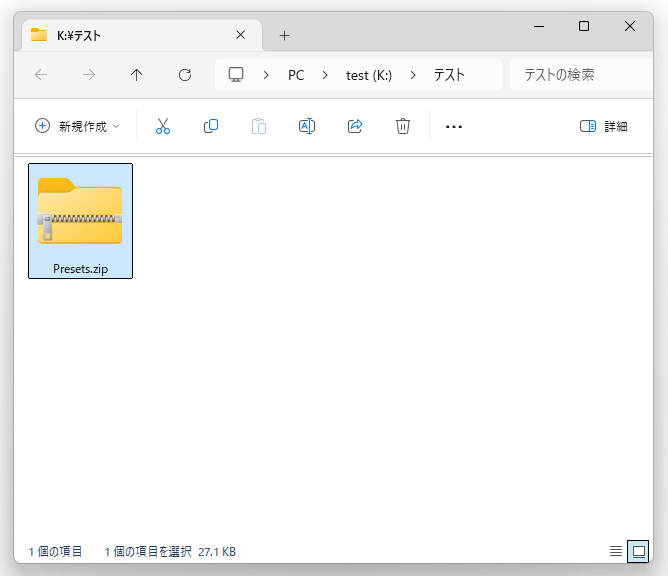Click the PC monitor icon in address bar
The width and height of the screenshot is (668, 576).
[236, 75]
